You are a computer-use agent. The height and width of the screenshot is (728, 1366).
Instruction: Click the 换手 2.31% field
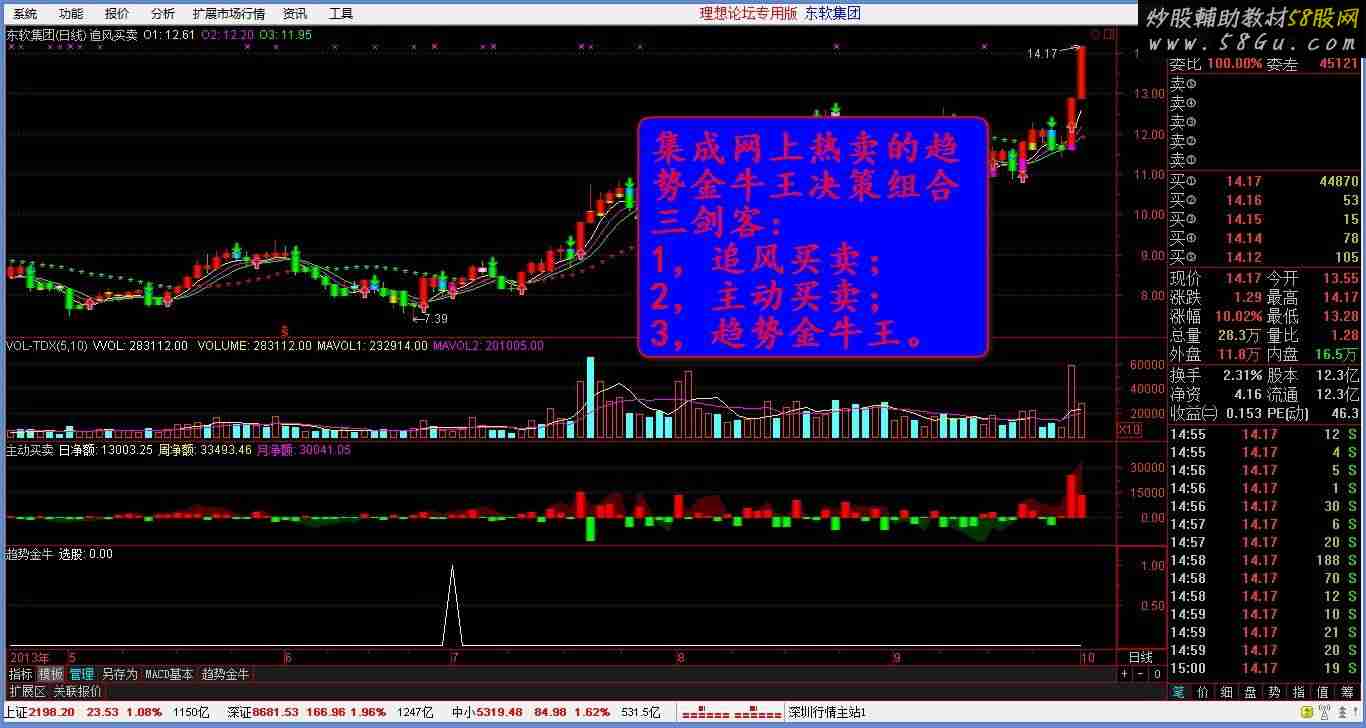pos(1216,375)
